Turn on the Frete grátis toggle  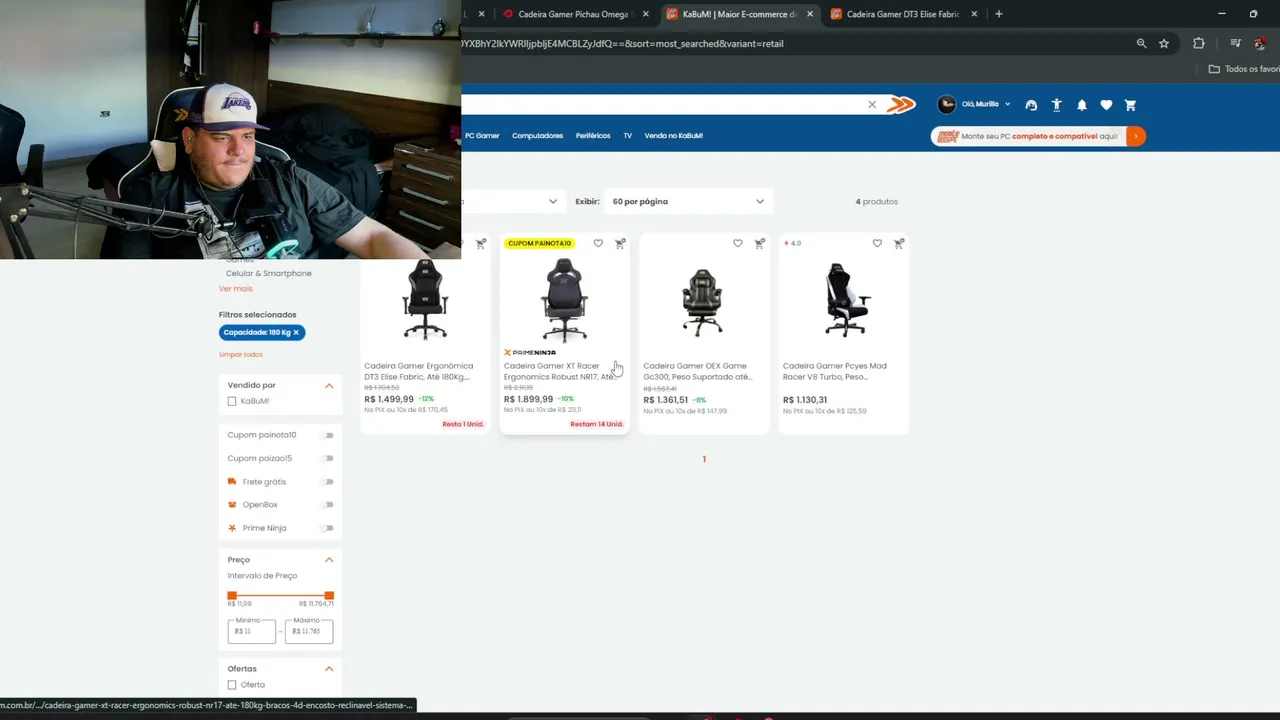(x=327, y=482)
